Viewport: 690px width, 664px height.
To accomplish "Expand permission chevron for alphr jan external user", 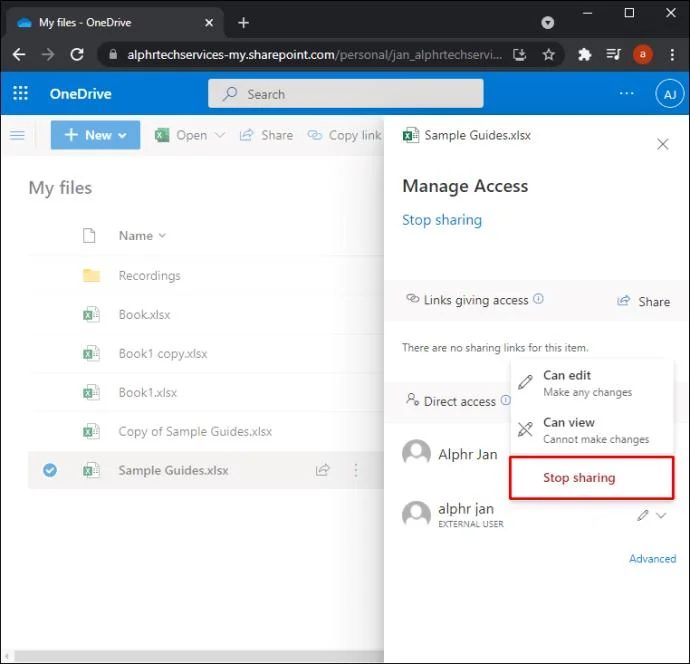I will coord(661,515).
